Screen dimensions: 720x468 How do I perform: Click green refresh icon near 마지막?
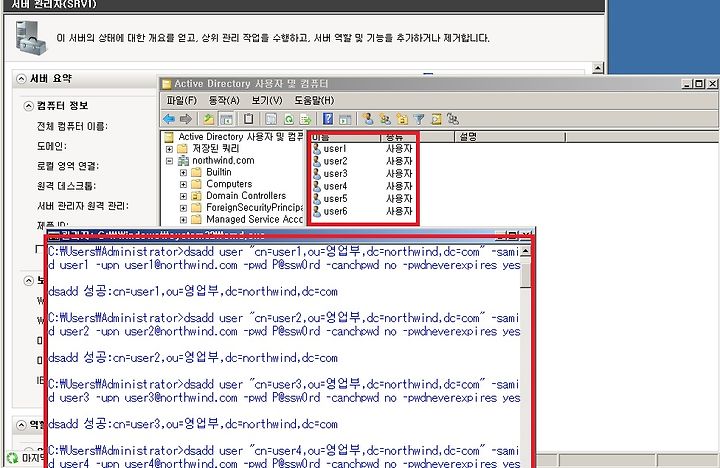(x=12, y=458)
